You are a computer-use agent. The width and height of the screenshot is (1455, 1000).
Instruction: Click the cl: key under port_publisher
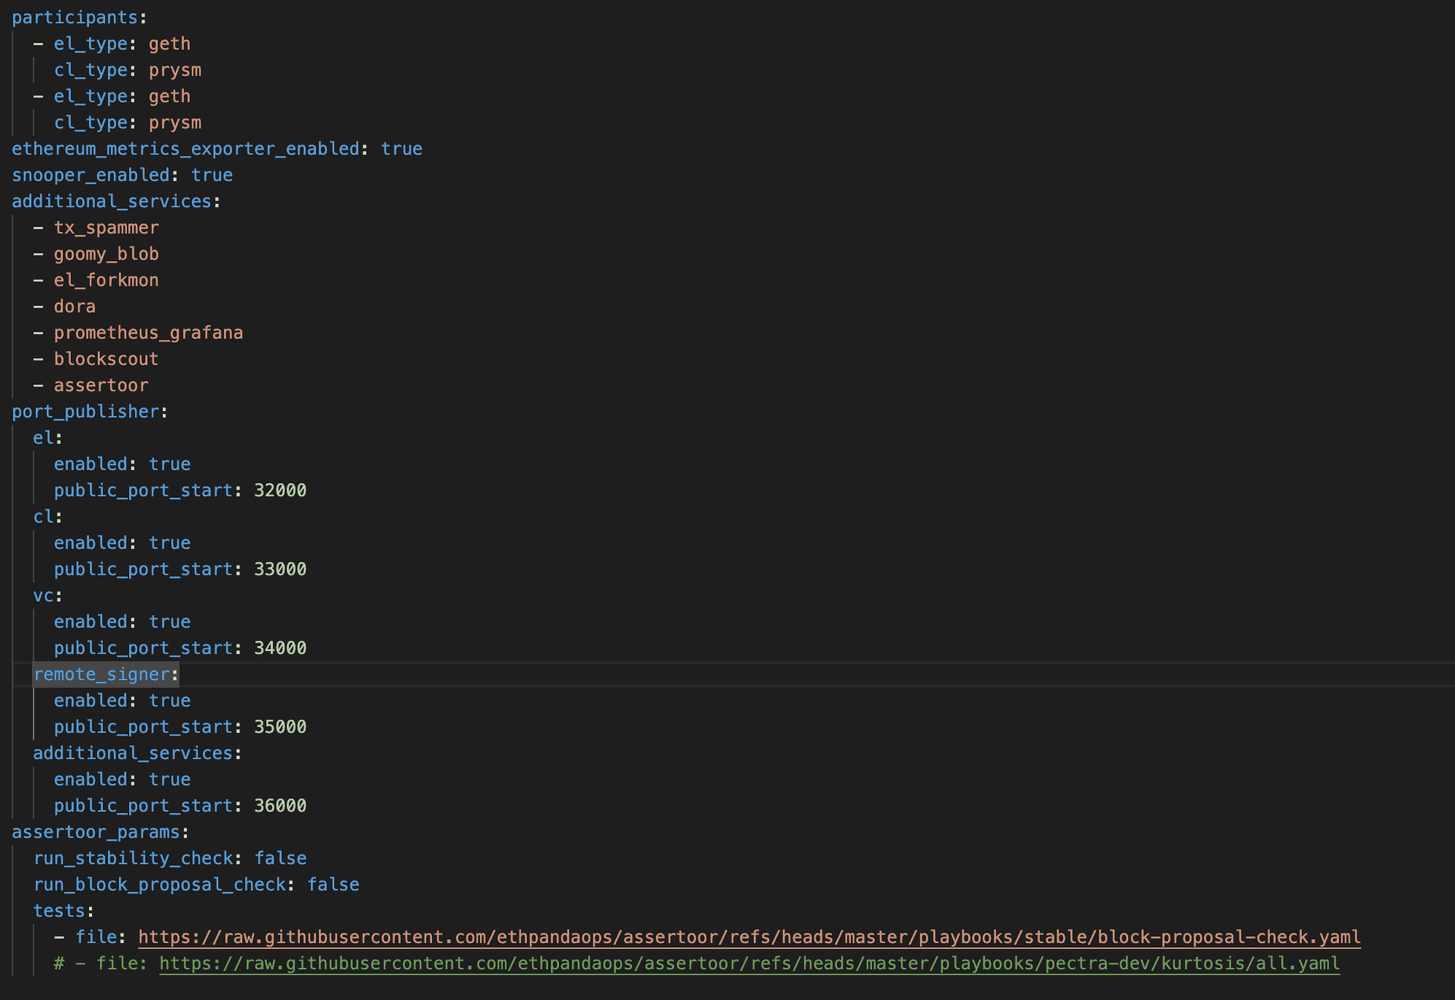(x=43, y=516)
